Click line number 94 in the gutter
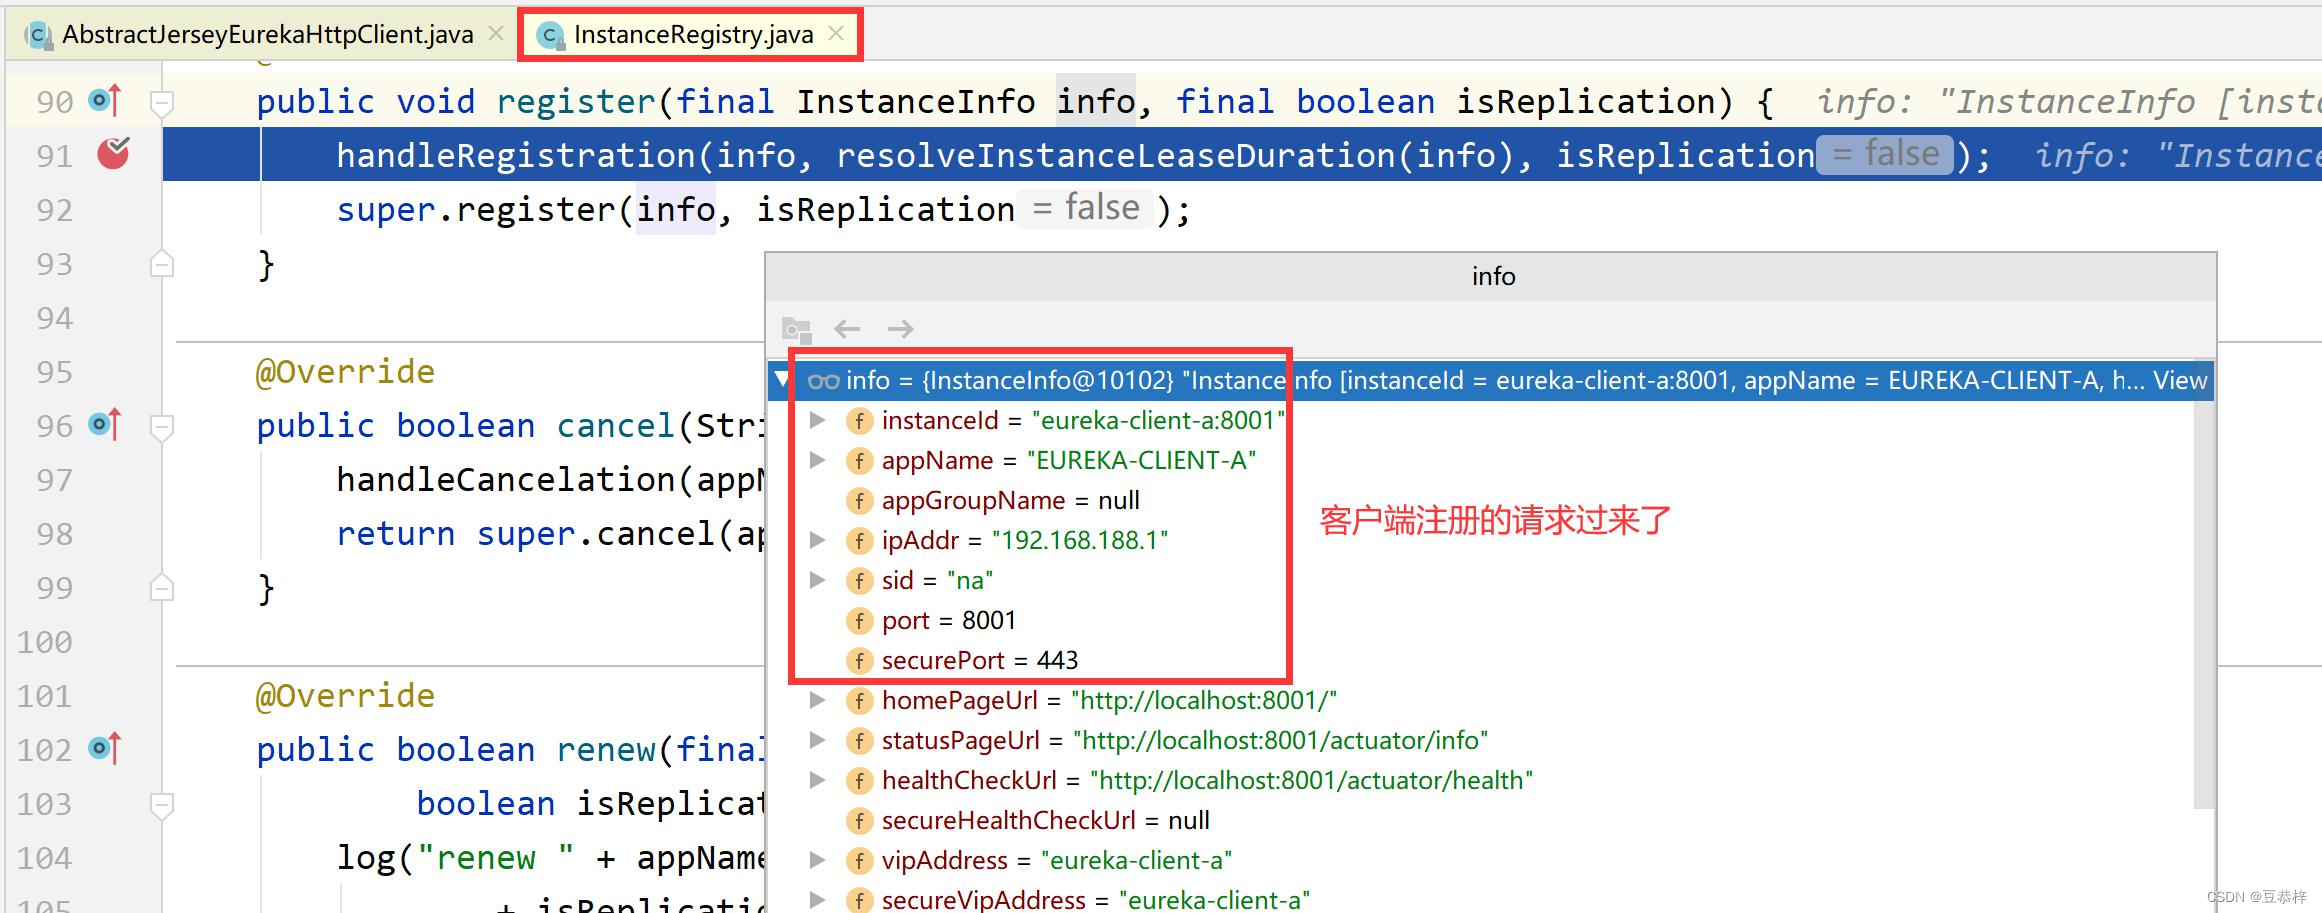Image resolution: width=2322 pixels, height=913 pixels. [54, 318]
